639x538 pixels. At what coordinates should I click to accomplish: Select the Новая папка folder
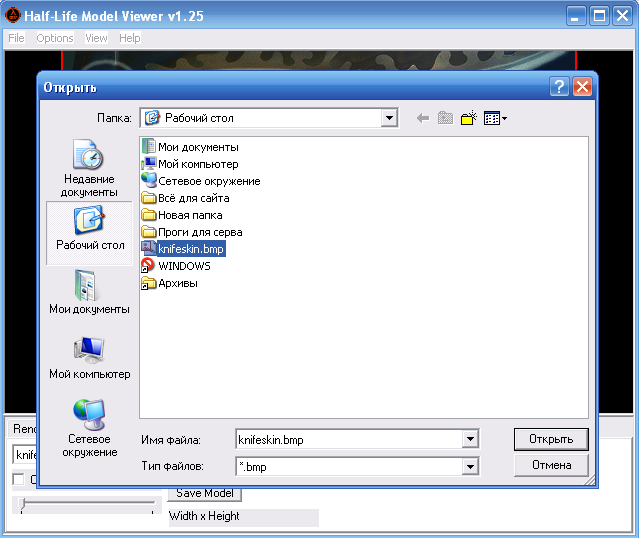pos(189,215)
